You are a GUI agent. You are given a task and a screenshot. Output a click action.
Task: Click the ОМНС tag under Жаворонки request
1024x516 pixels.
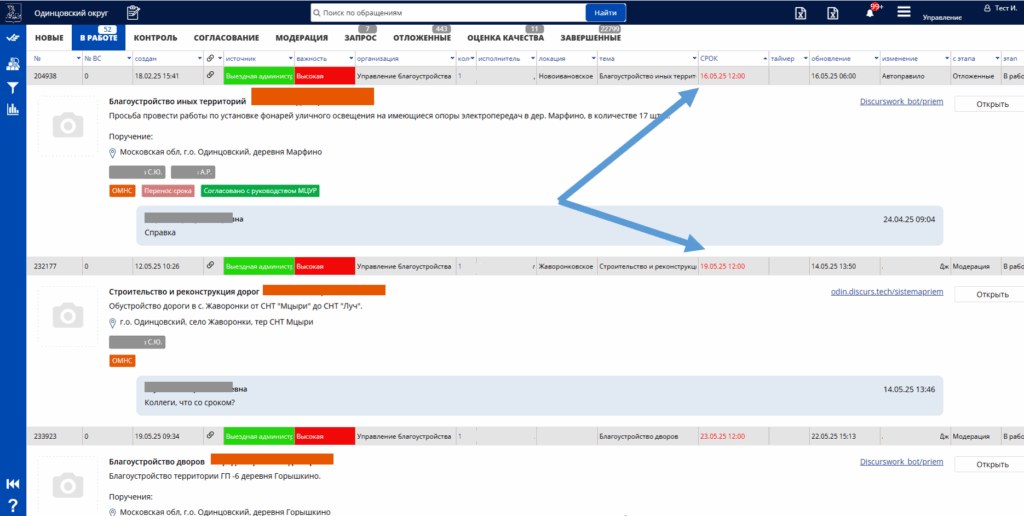pyautogui.click(x=122, y=361)
